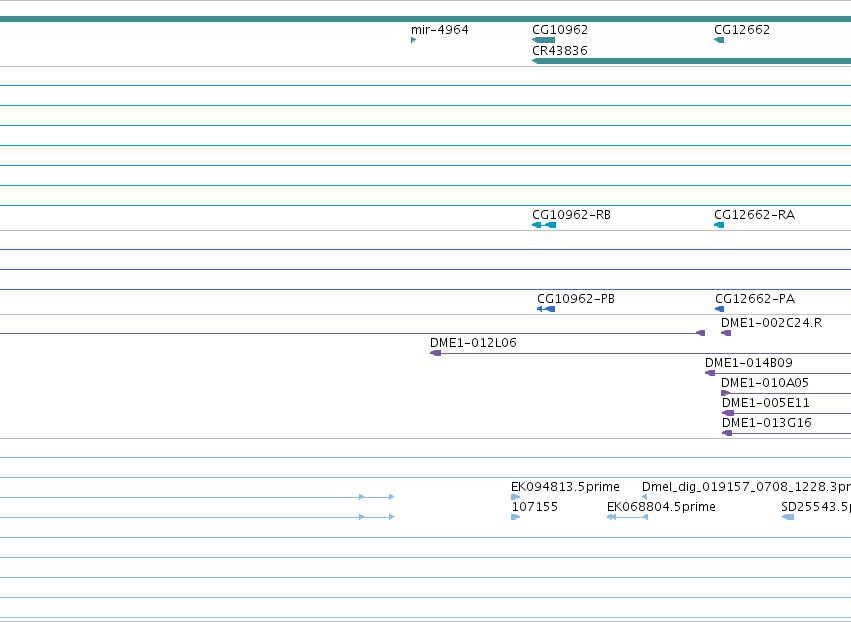Select the CG10962 gene feature glyph

pos(543,40)
